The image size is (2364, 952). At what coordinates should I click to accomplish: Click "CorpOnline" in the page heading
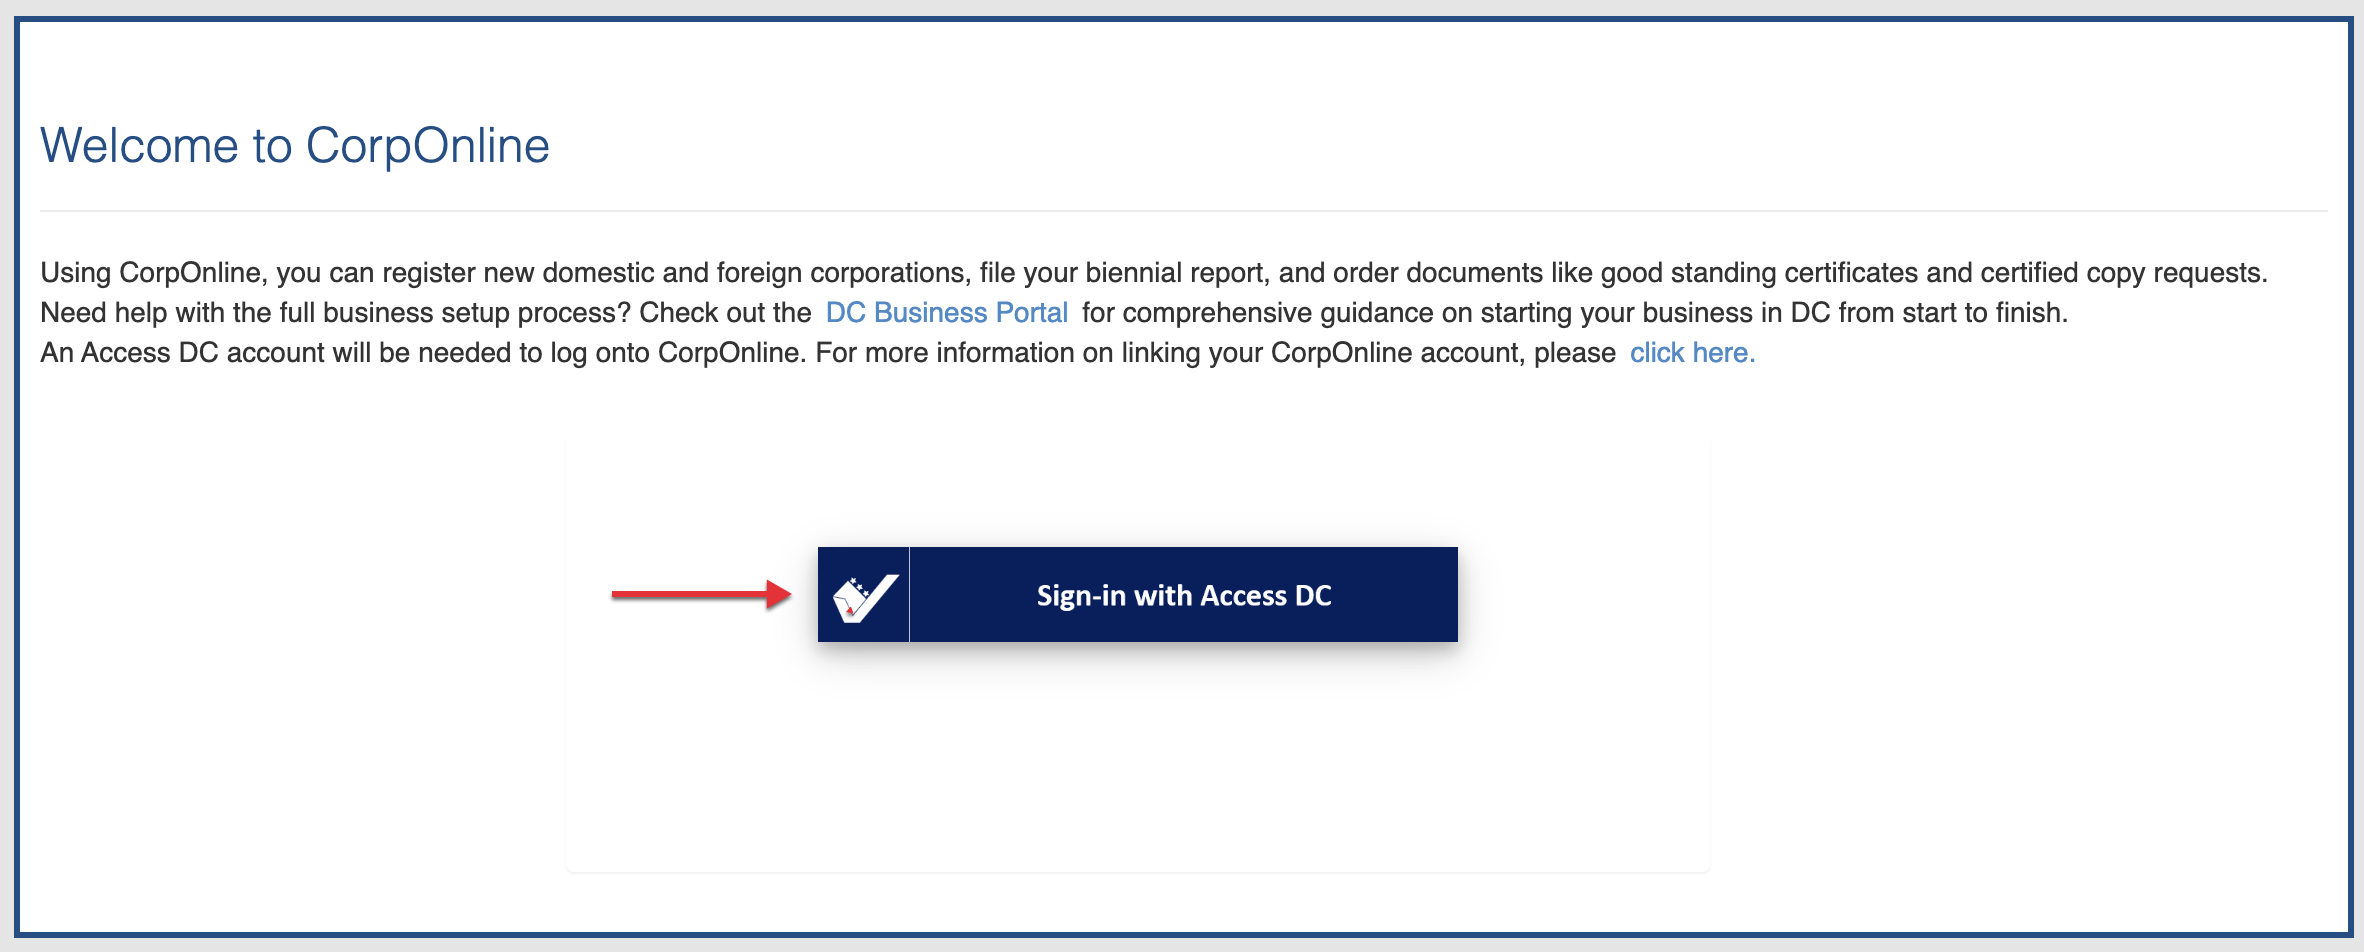tap(427, 146)
